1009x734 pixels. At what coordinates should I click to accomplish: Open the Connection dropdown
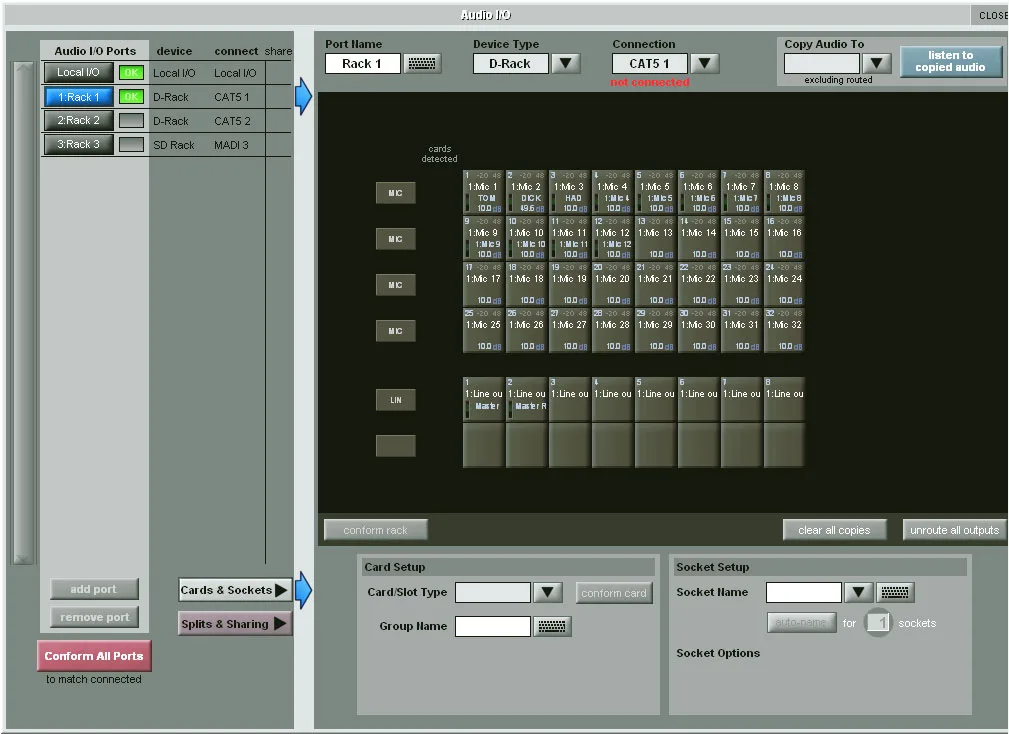point(705,64)
